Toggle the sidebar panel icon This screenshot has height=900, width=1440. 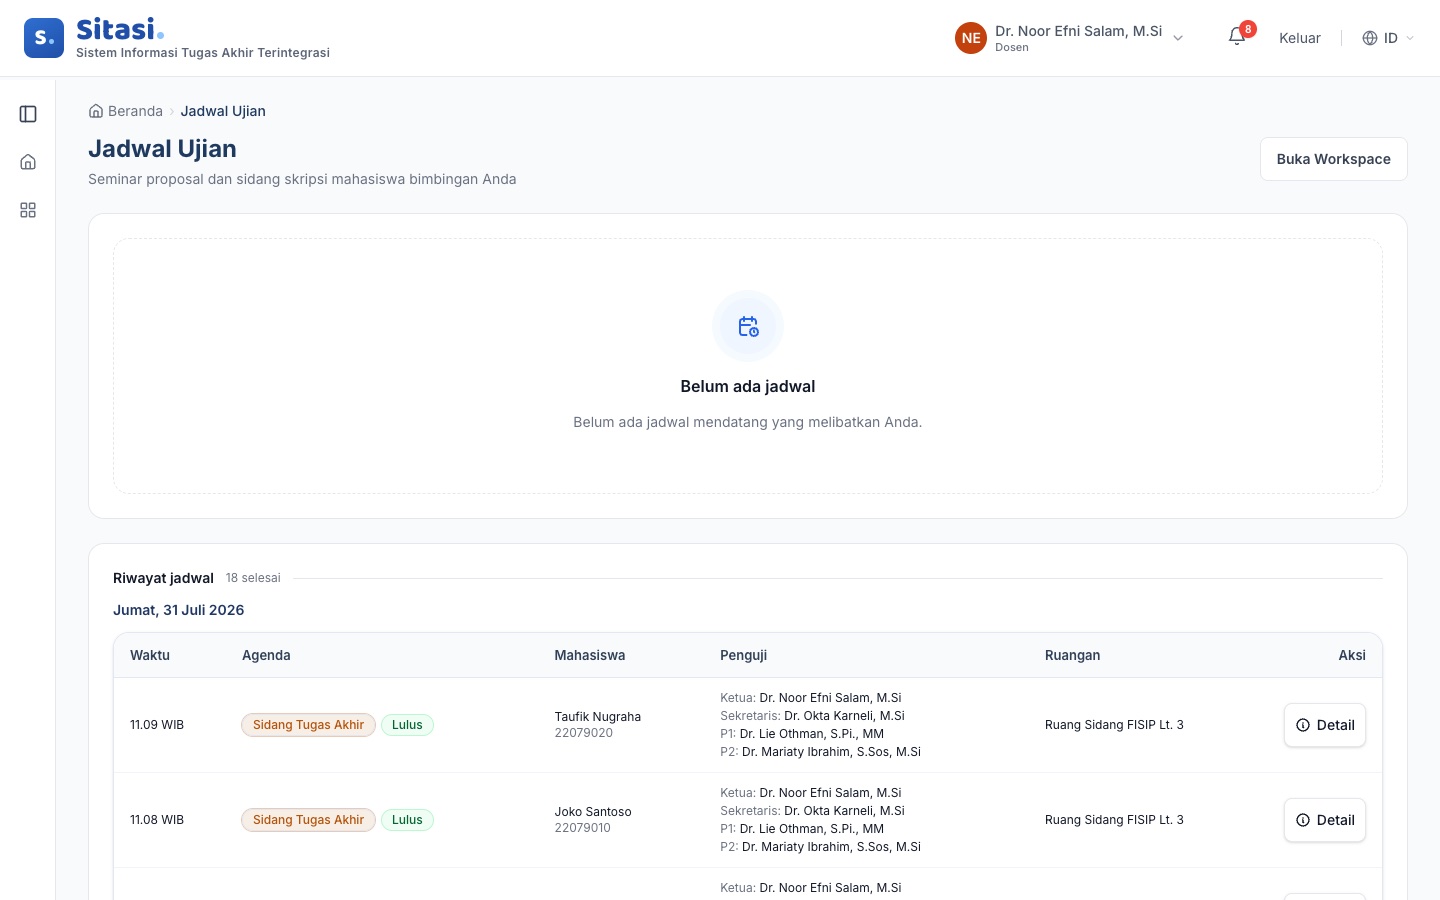(28, 114)
